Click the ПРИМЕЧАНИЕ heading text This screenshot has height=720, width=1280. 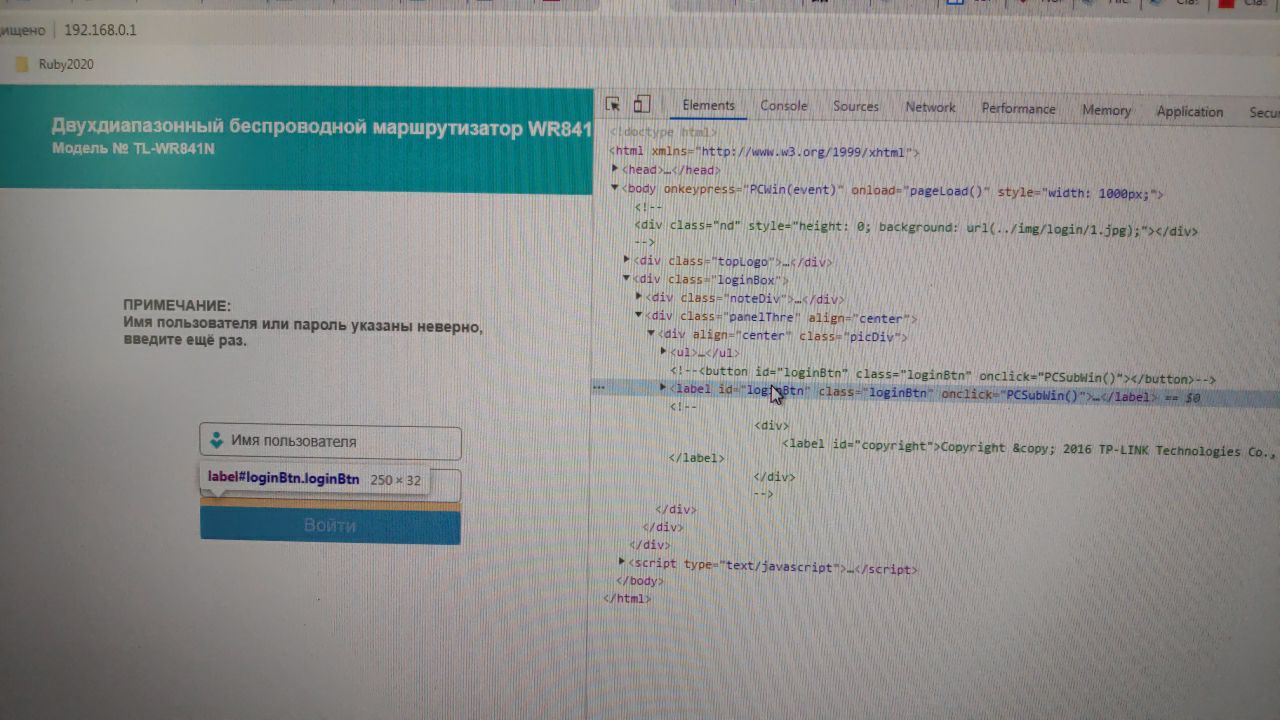(177, 305)
